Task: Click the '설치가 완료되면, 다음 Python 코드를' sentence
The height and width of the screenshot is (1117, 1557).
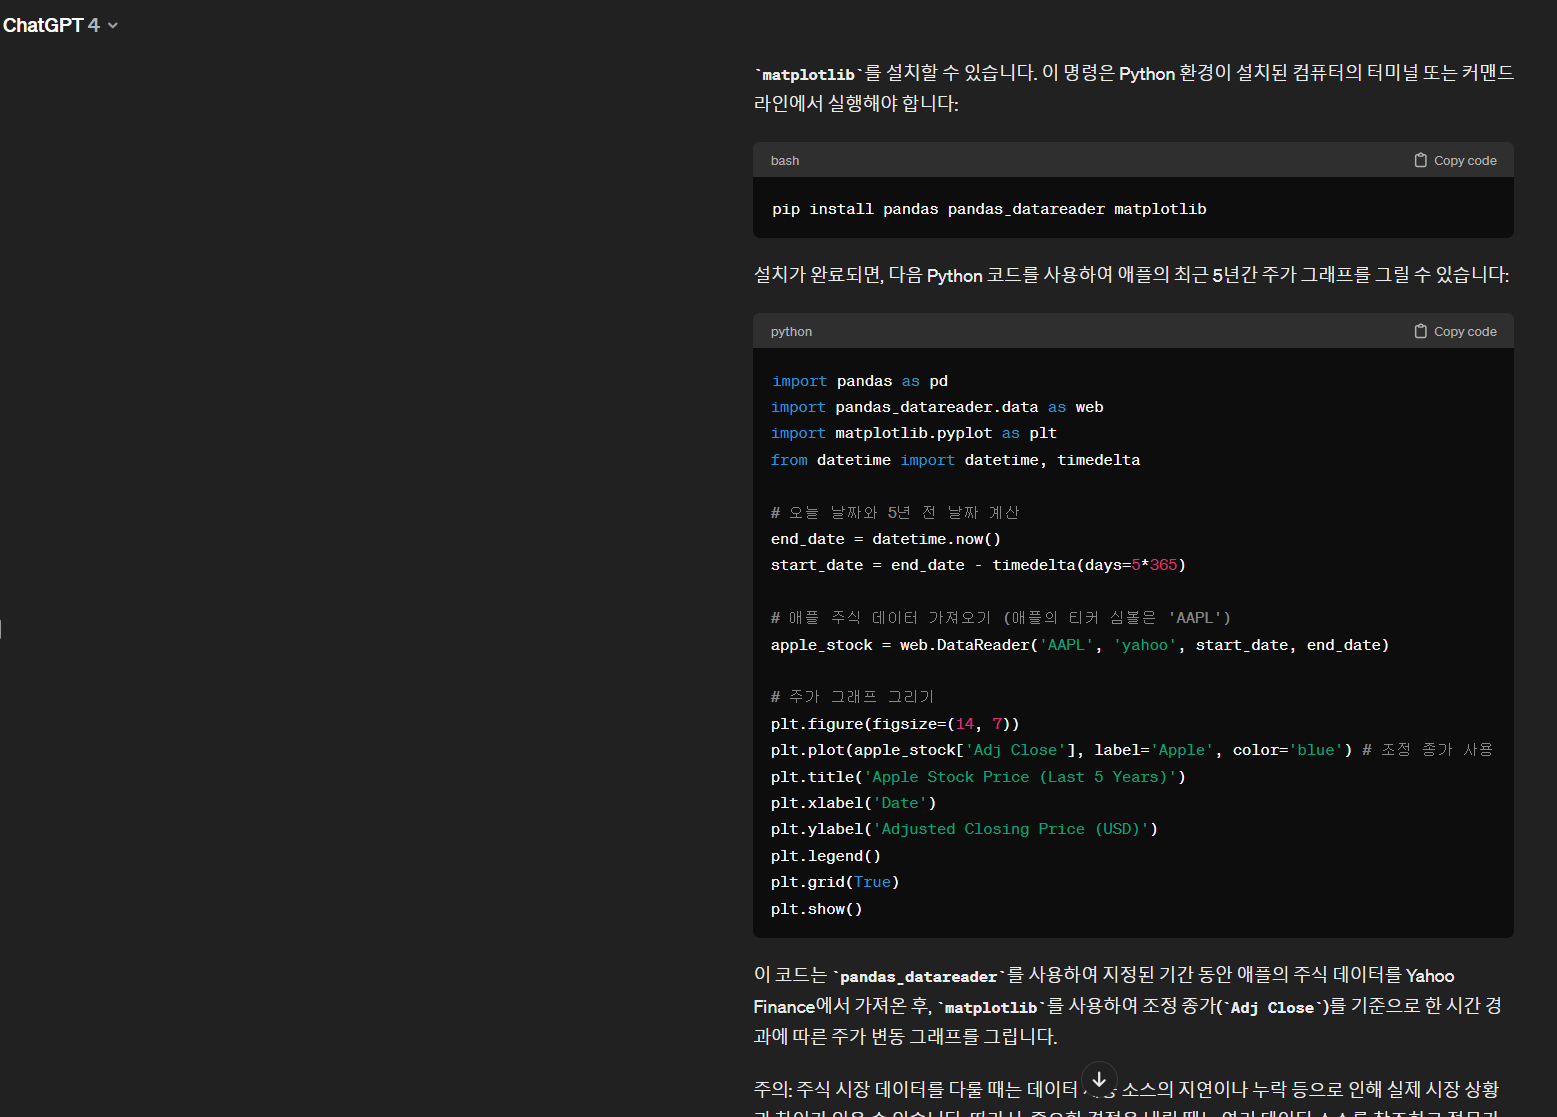Action: [x=1132, y=275]
